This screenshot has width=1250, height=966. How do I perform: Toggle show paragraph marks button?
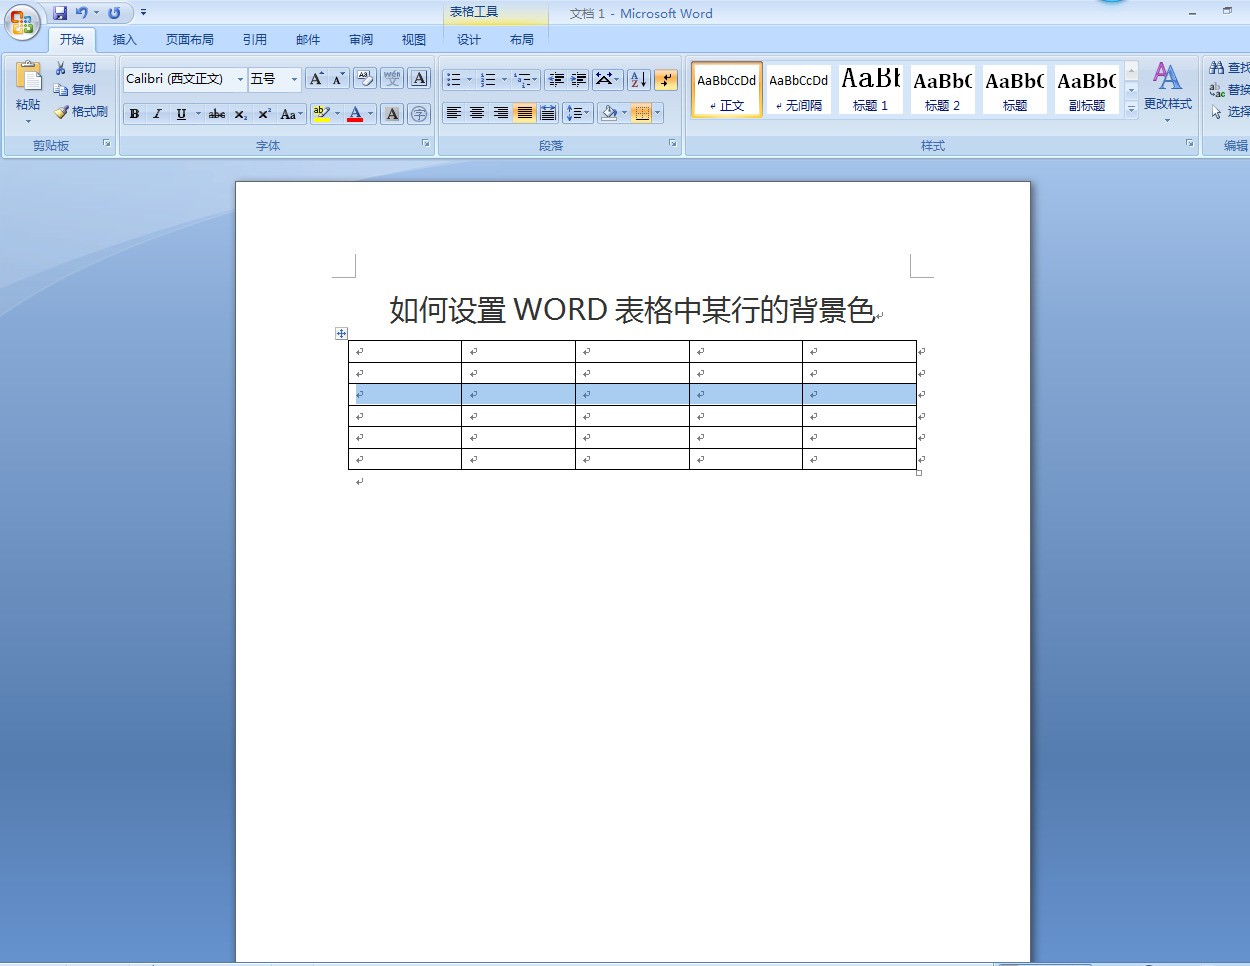coord(666,80)
